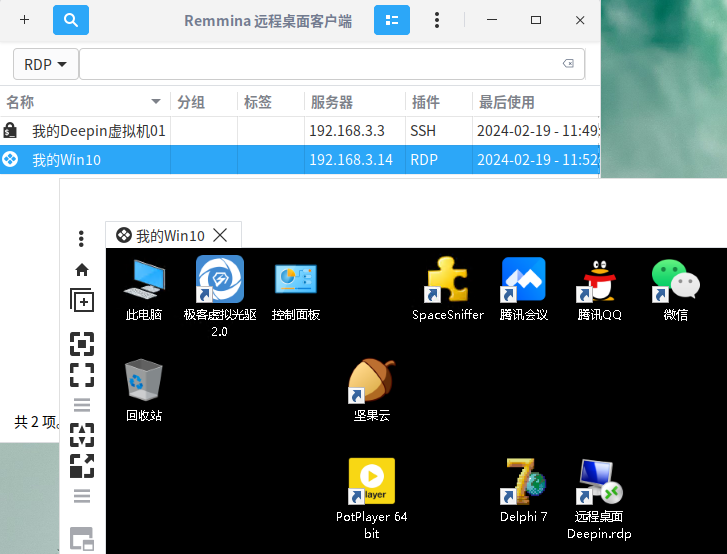Clear the quick connect field with backspace icon
The image size is (727, 554).
[568, 64]
